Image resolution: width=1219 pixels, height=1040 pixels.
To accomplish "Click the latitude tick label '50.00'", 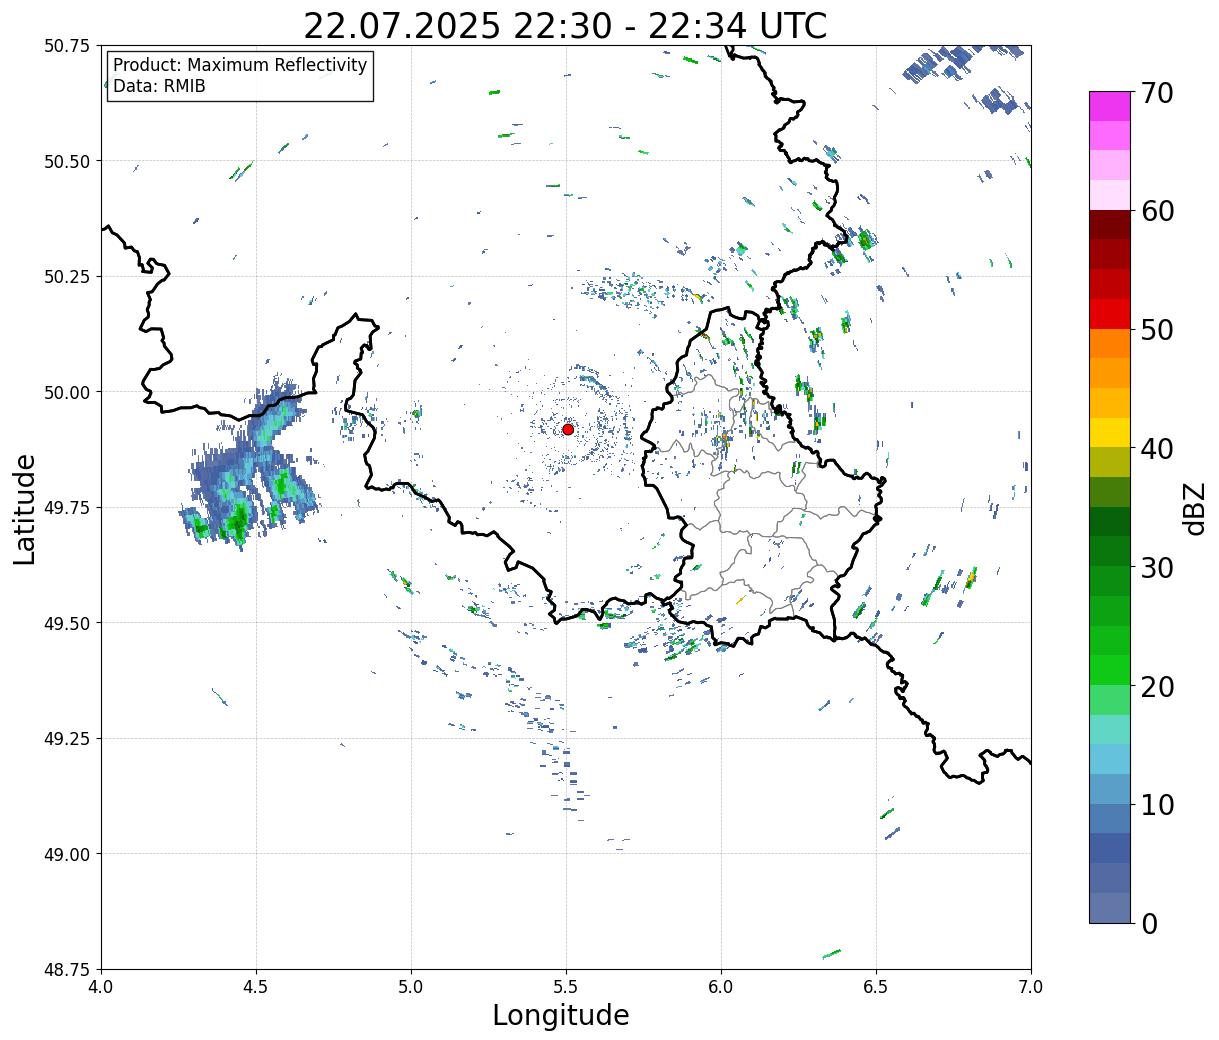I will 67,392.
